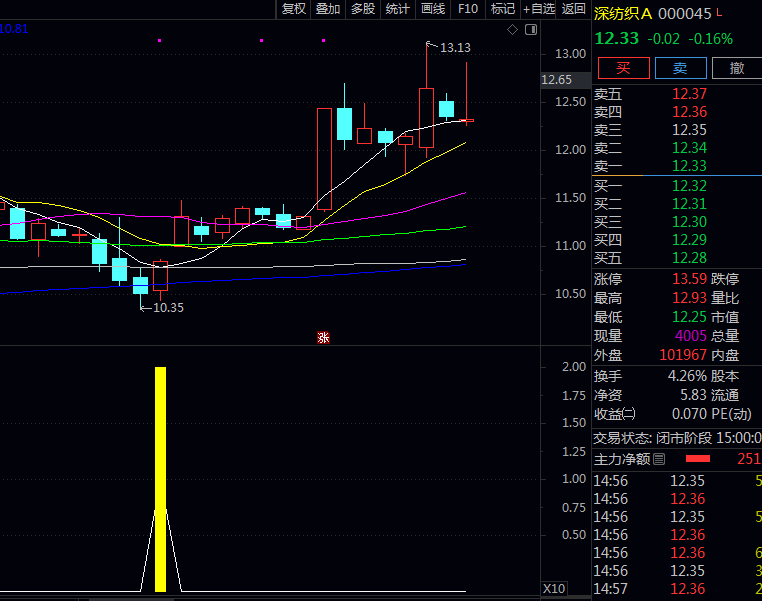Viewport: 762px width, 601px height.
Task: Open the 主力净额 list icon
Action: coord(659,460)
